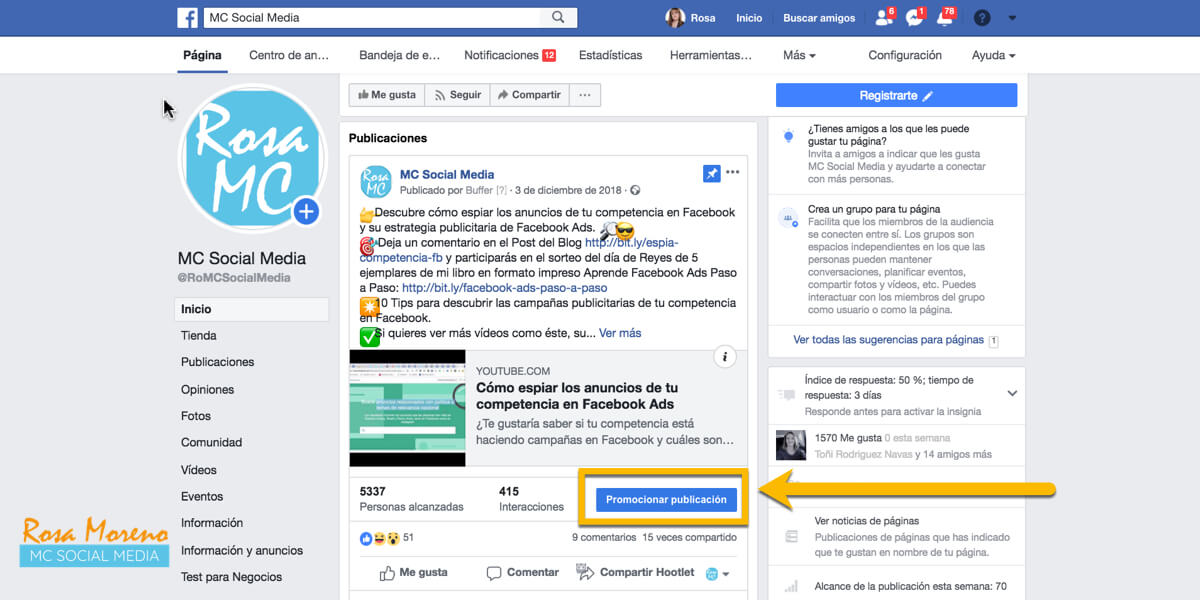
Task: Open the page's three-dot more actions button
Action: (x=585, y=95)
